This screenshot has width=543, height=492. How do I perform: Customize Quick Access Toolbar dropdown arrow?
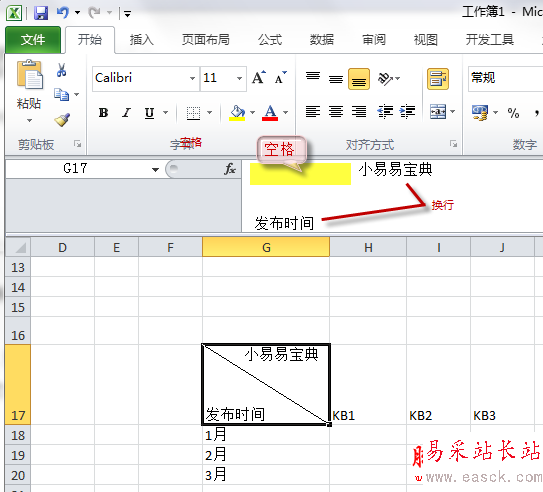point(127,14)
